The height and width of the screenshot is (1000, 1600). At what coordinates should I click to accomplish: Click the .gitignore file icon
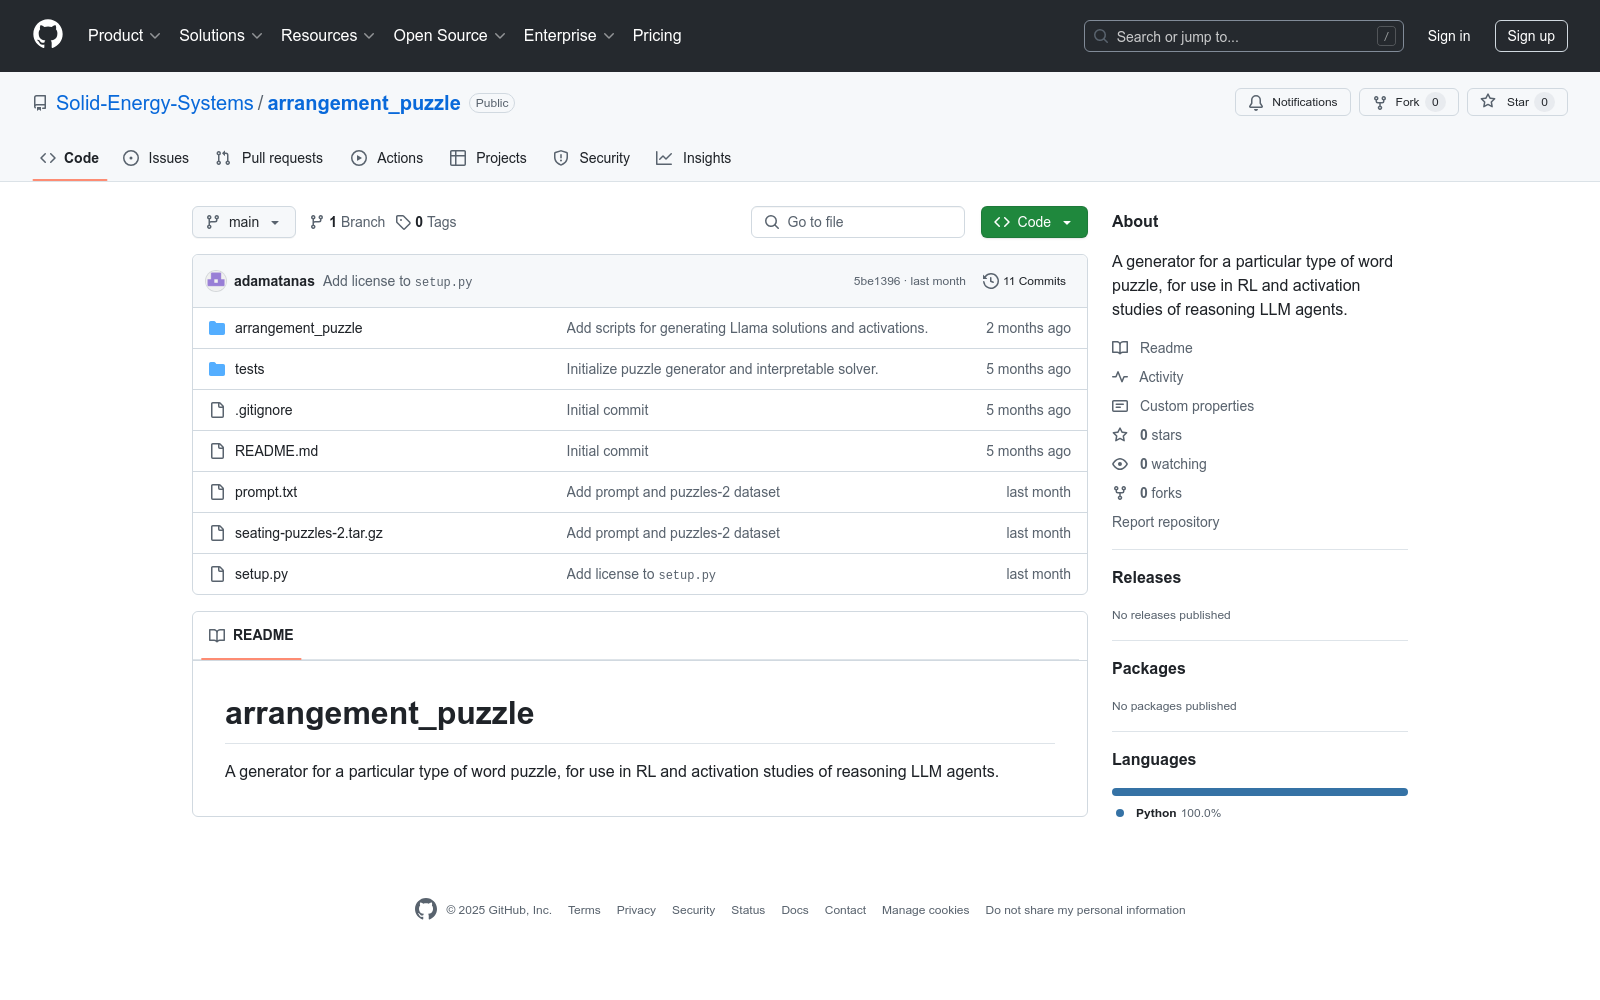point(217,410)
